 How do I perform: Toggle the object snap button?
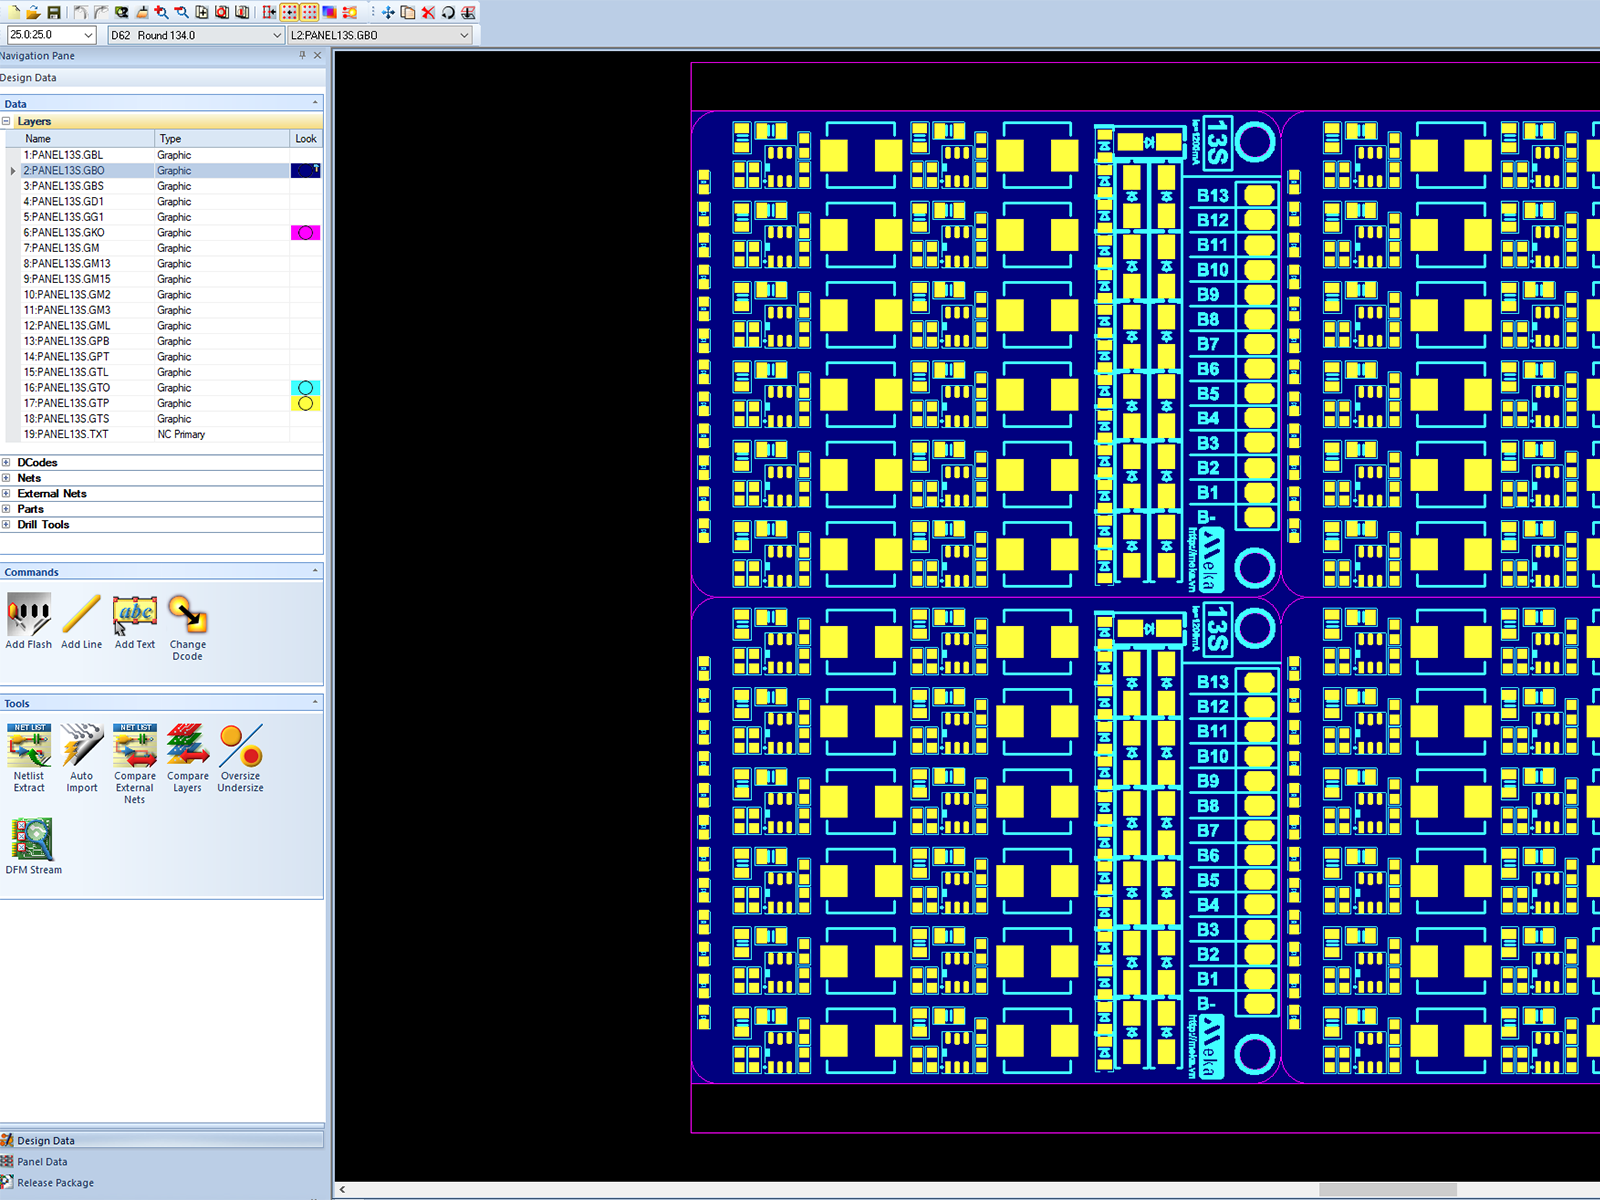(x=269, y=12)
